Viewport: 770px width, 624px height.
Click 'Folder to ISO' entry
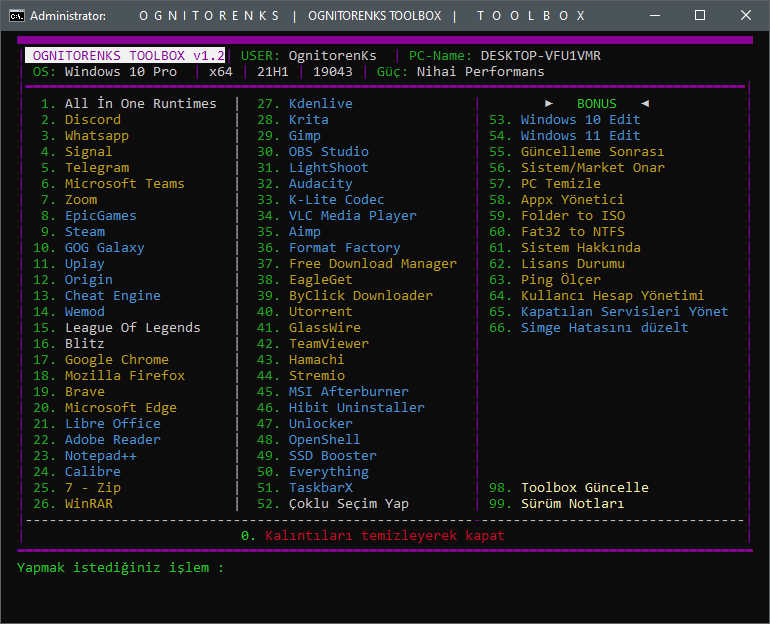[573, 216]
